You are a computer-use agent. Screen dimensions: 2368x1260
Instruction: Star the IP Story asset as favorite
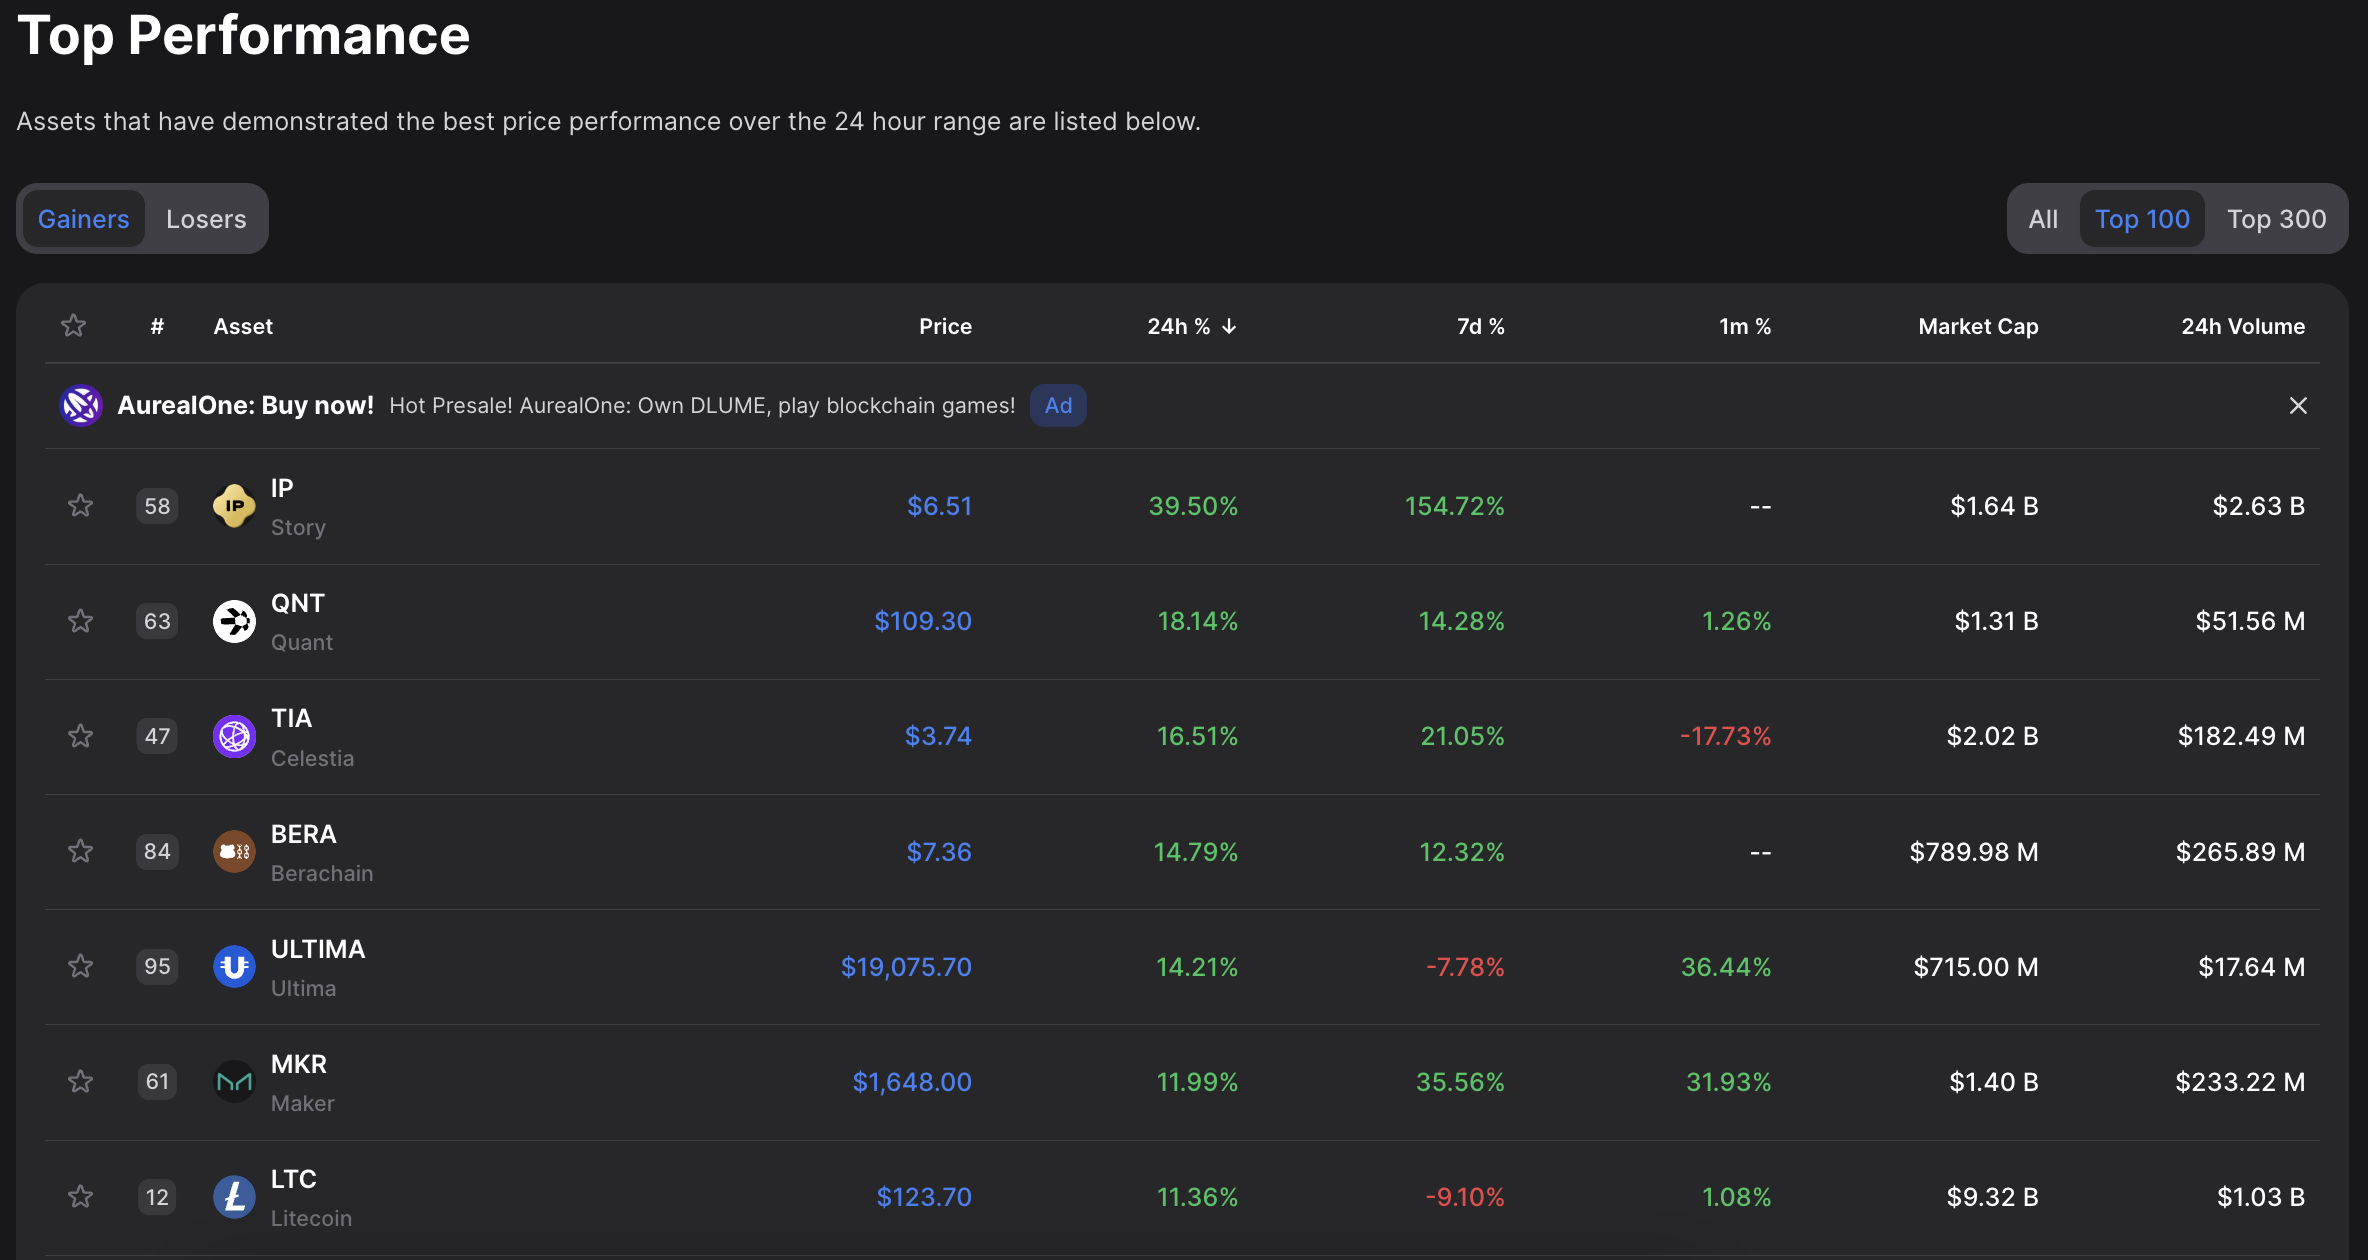click(x=80, y=506)
